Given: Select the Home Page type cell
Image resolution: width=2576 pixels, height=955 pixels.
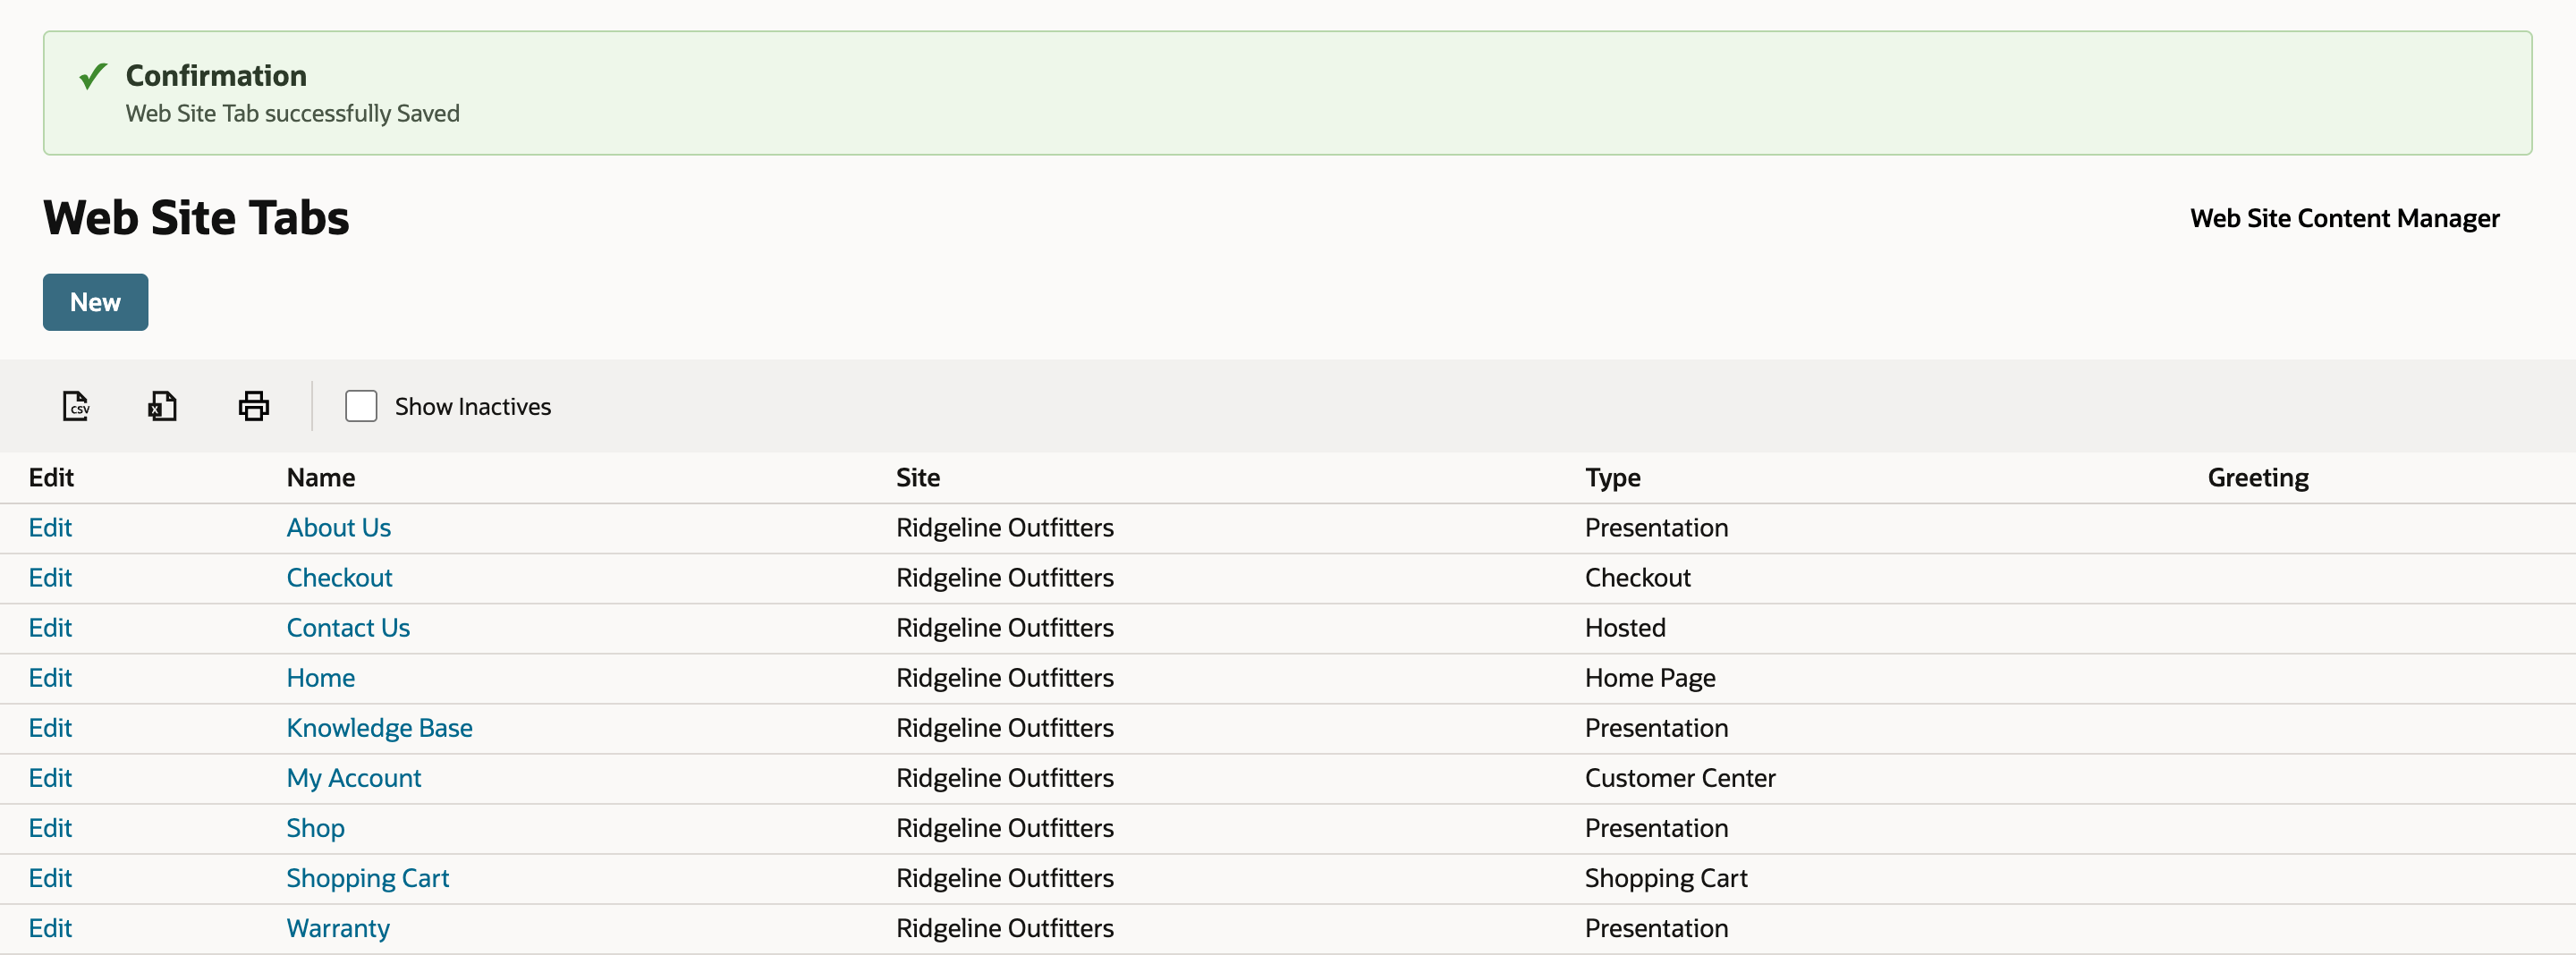Looking at the screenshot, I should [x=1650, y=677].
